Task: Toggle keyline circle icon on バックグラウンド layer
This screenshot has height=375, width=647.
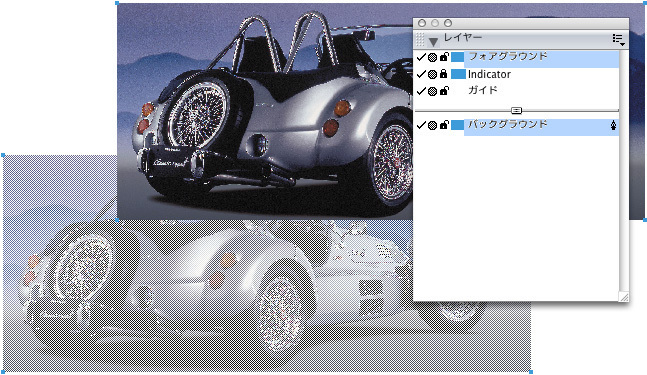Action: coord(432,125)
